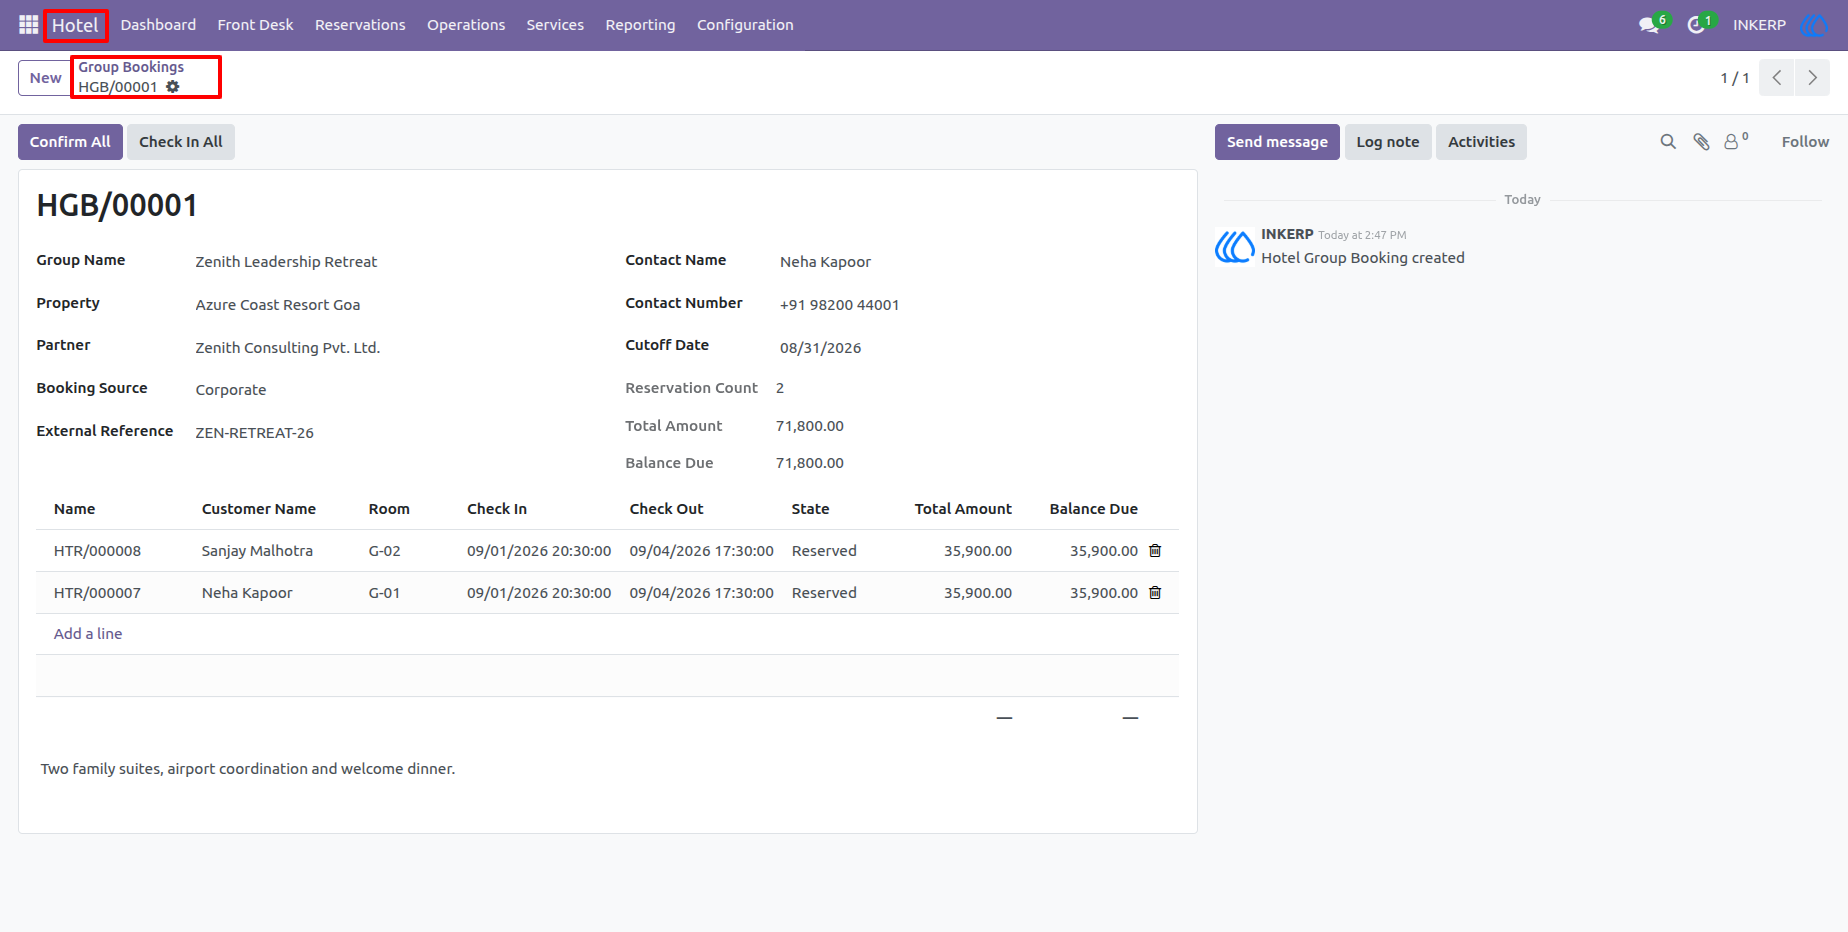
Task: Click the Hotel app title
Action: tap(75, 25)
